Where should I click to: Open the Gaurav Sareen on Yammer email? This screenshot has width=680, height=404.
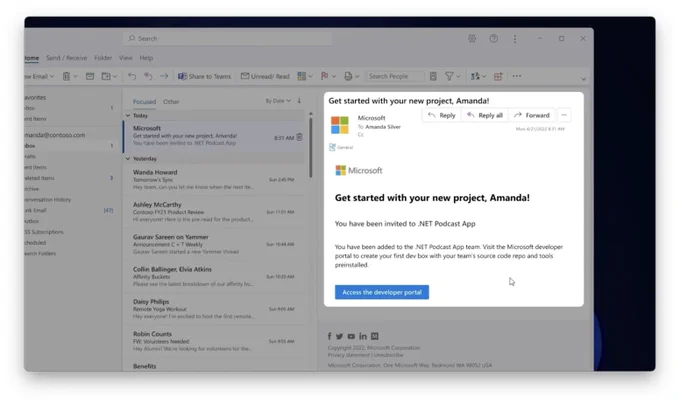tap(214, 244)
